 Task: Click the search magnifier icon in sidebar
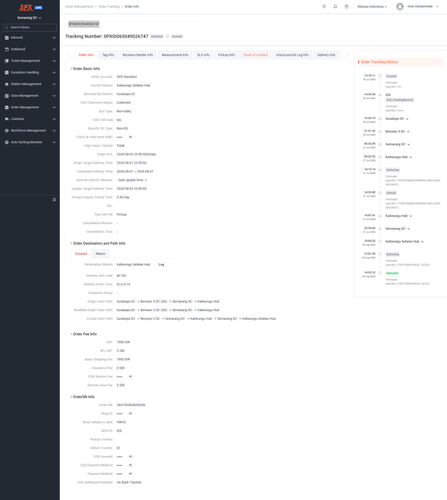pos(7,27)
